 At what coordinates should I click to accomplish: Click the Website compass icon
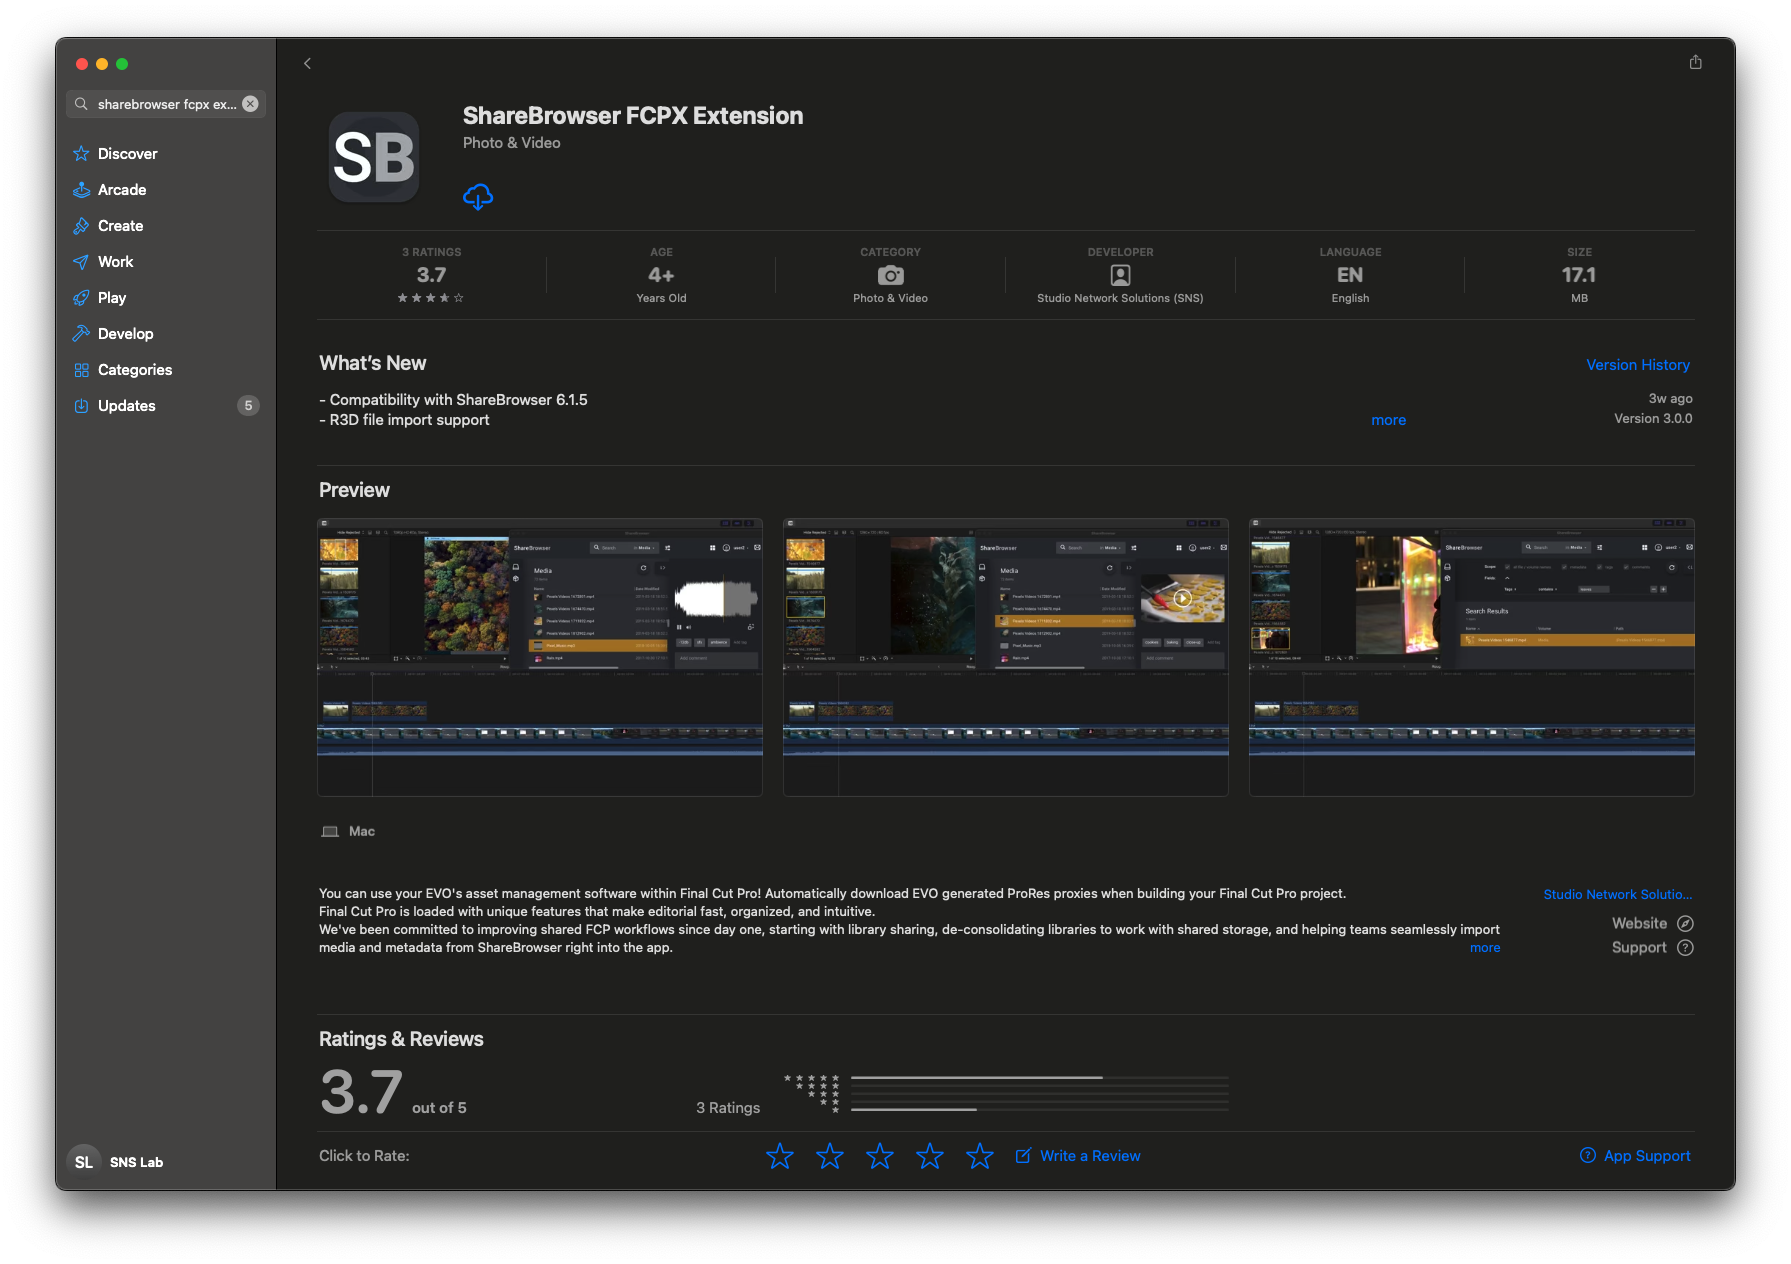pos(1685,924)
